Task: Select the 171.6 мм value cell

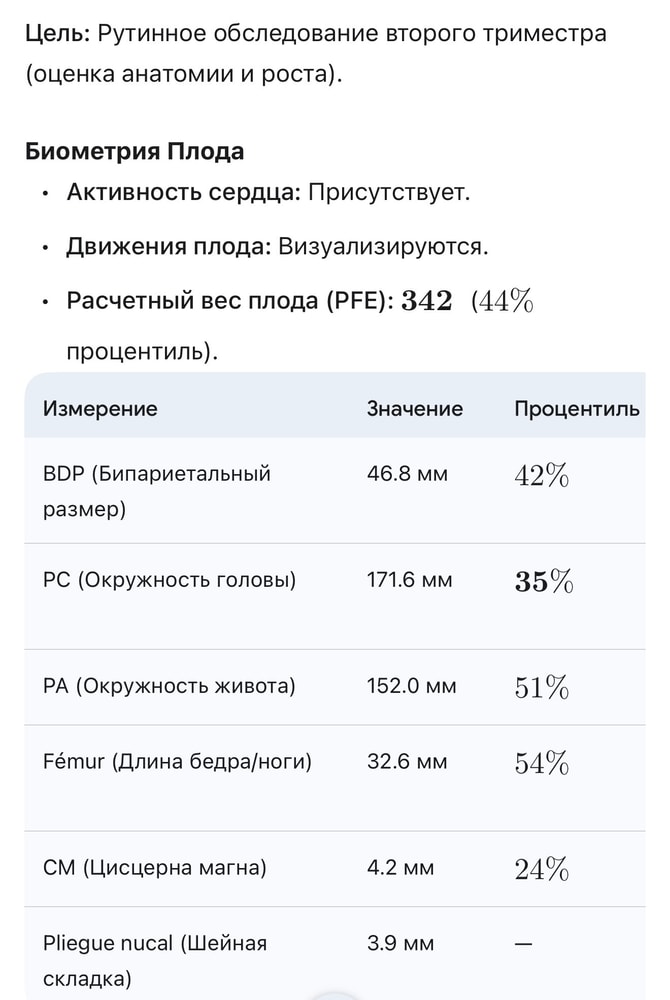Action: tap(410, 580)
